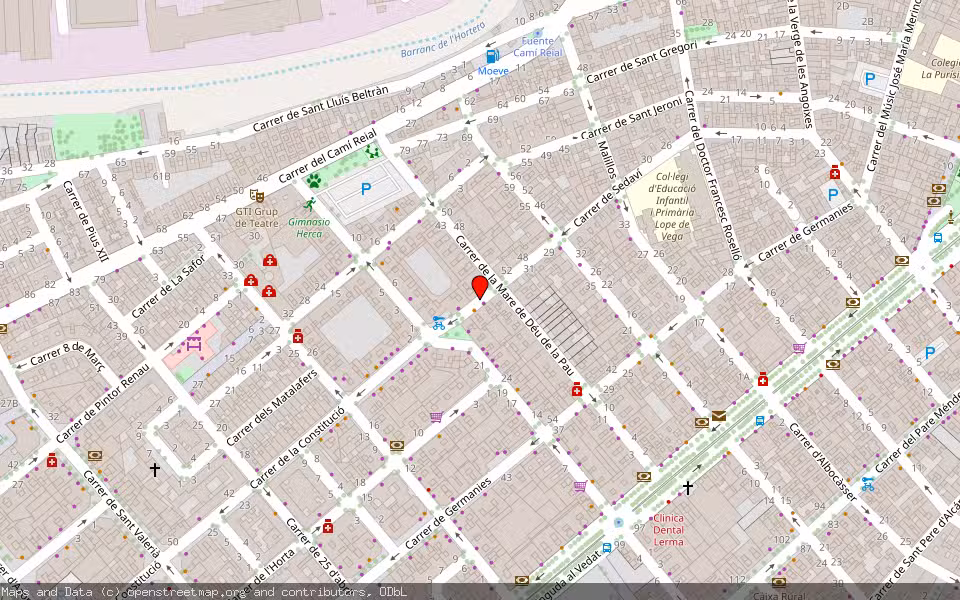Viewport: 960px width, 600px height.
Task: Select the pharmacy cross near Carrer de 25 d'abril
Action: 328,527
